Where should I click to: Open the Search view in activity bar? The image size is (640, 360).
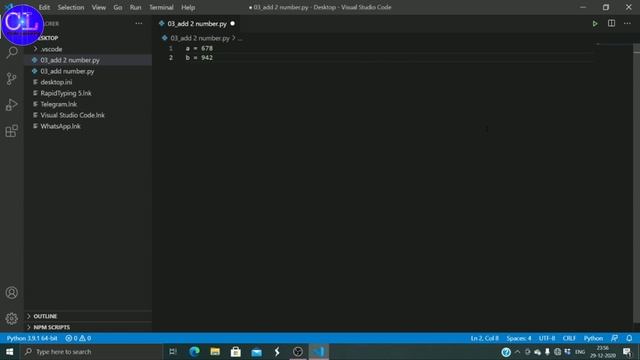coord(12,52)
